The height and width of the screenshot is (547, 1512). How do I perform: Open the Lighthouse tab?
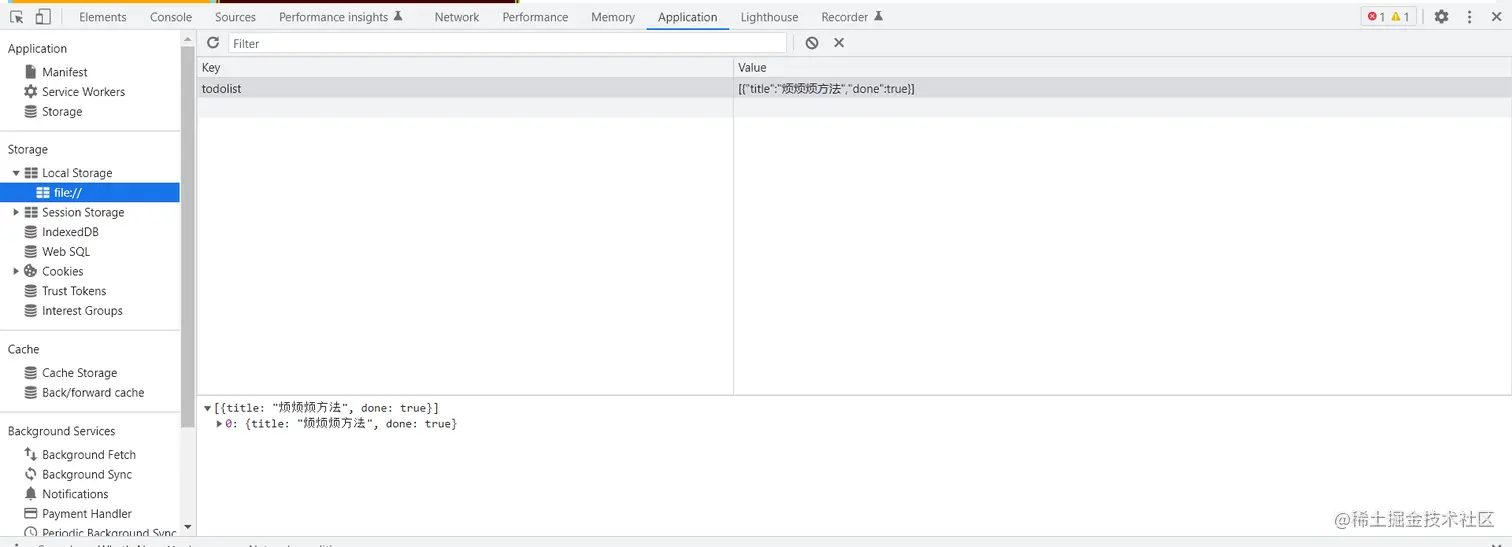click(769, 17)
